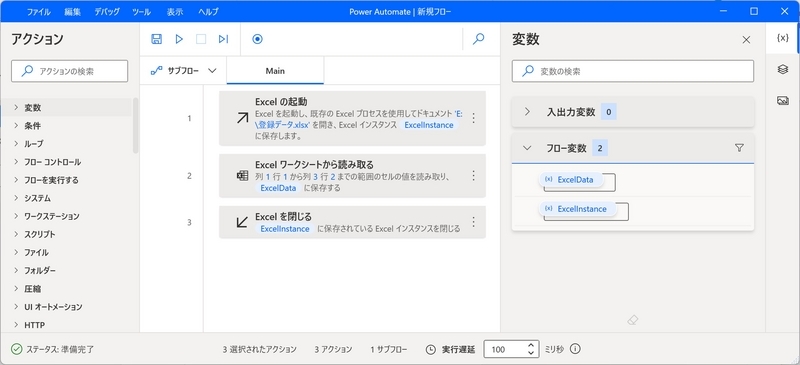Start the recorder using the circle icon
This screenshot has height=365, width=800.
point(258,39)
